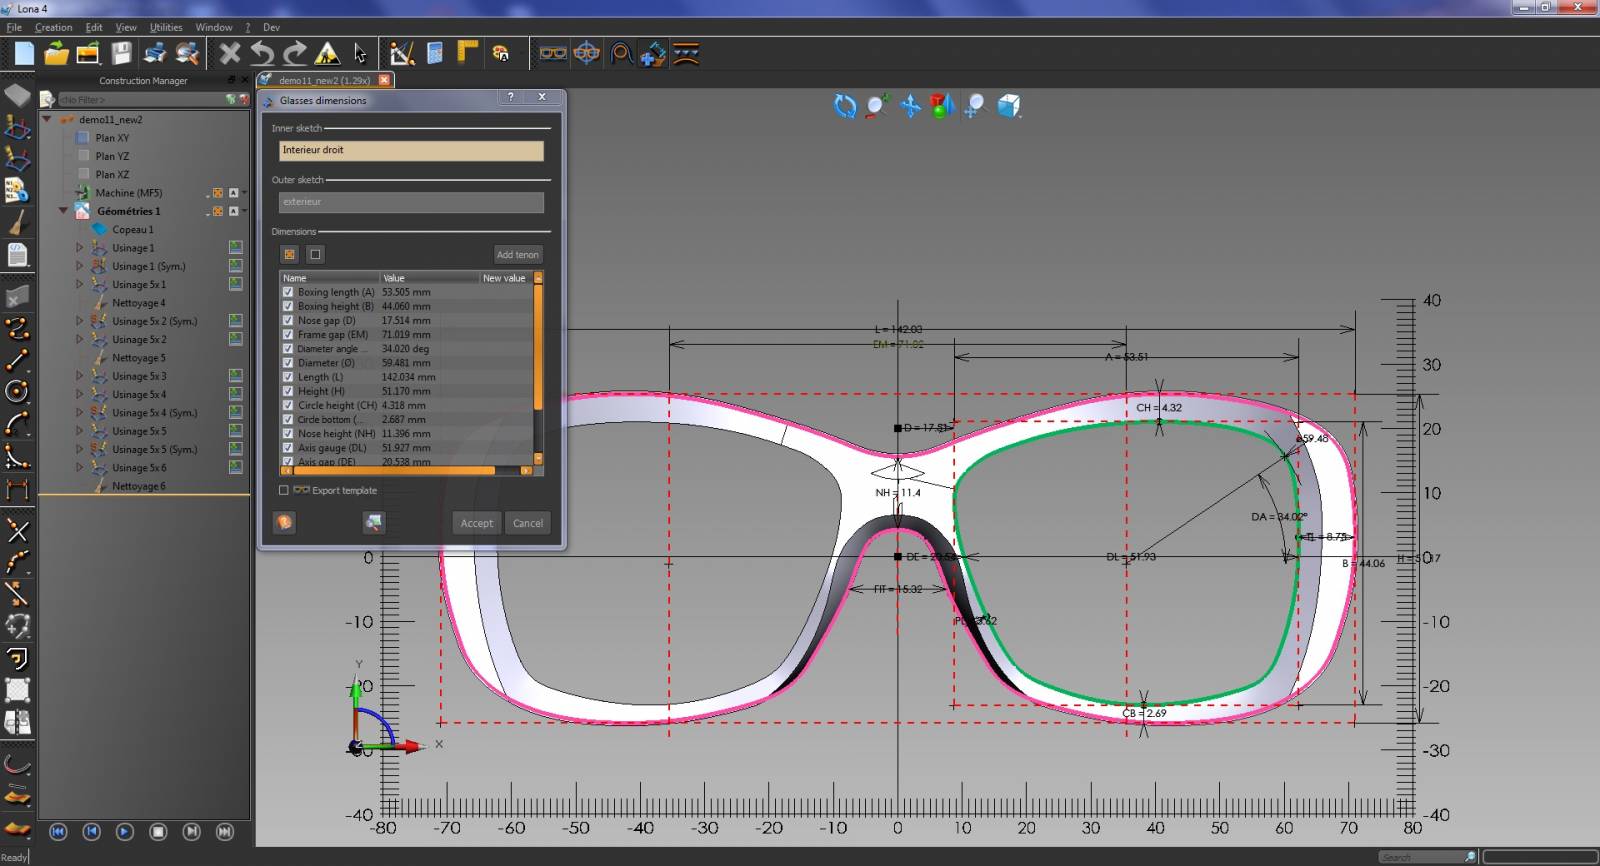Expand the Usinage 1 tree node

(x=80, y=248)
